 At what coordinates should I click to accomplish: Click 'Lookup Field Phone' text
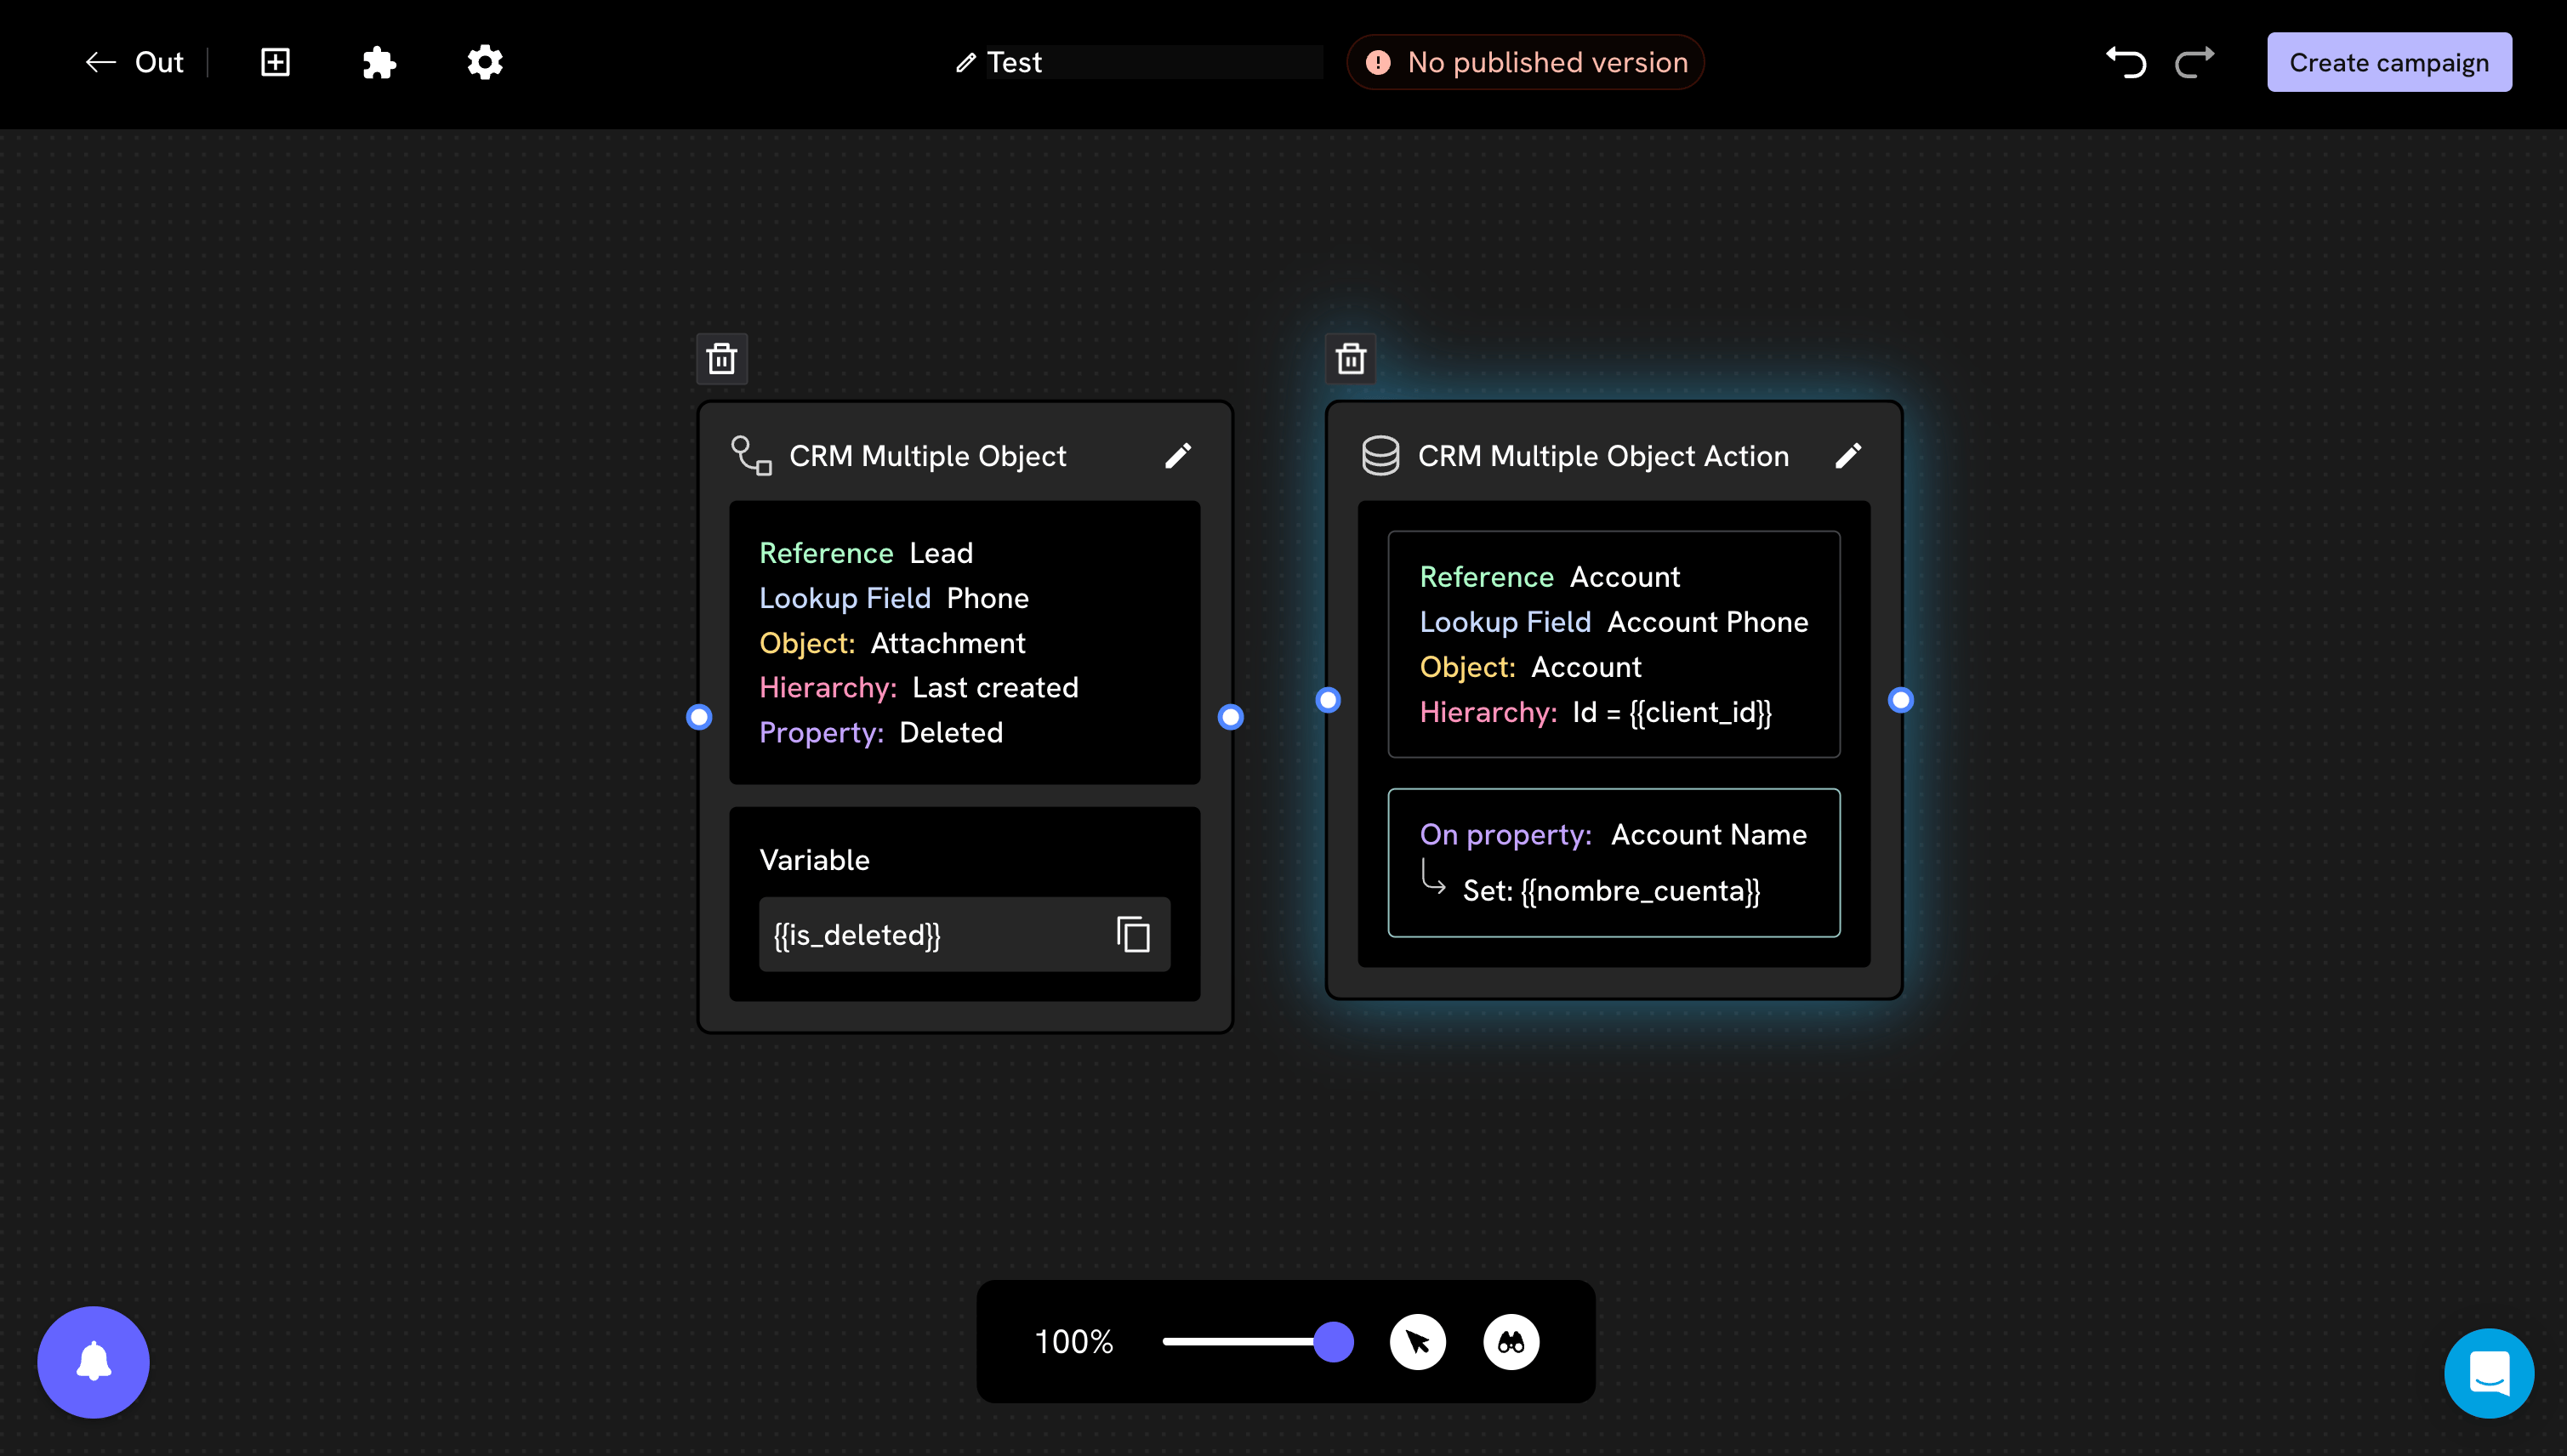pos(893,598)
